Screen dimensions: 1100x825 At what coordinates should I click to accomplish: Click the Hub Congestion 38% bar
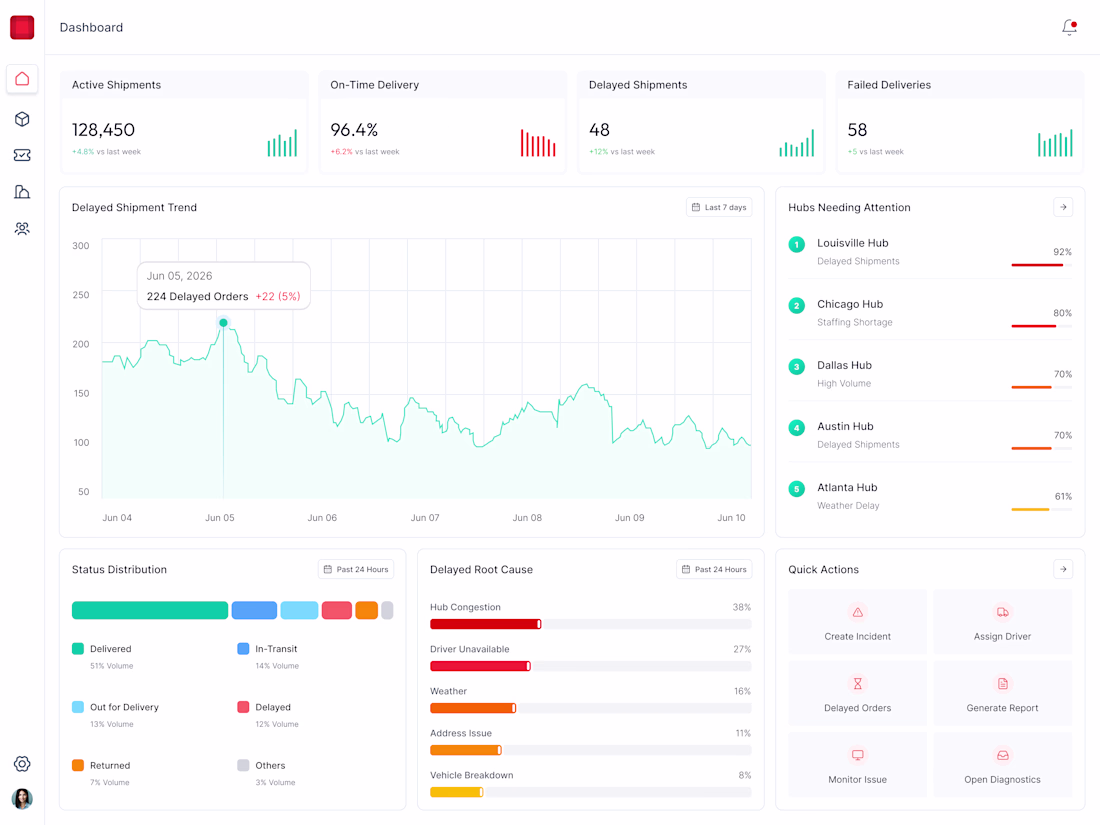(x=591, y=624)
